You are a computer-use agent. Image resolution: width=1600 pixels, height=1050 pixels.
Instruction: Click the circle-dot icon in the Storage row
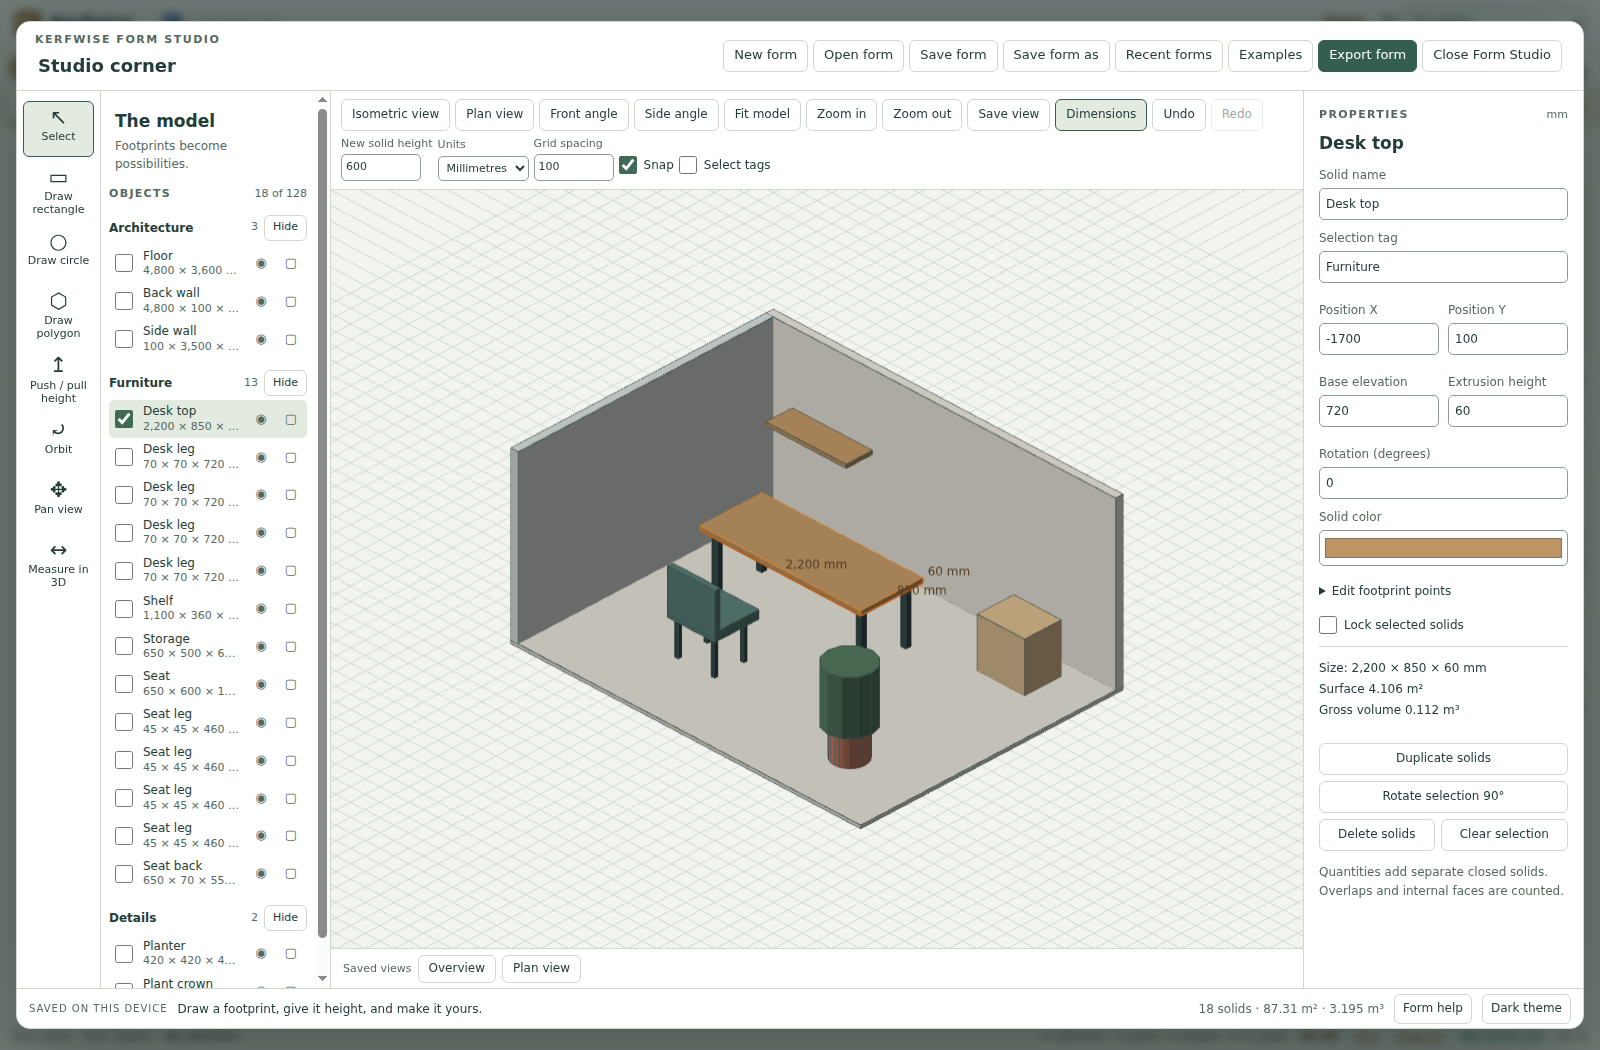[261, 647]
